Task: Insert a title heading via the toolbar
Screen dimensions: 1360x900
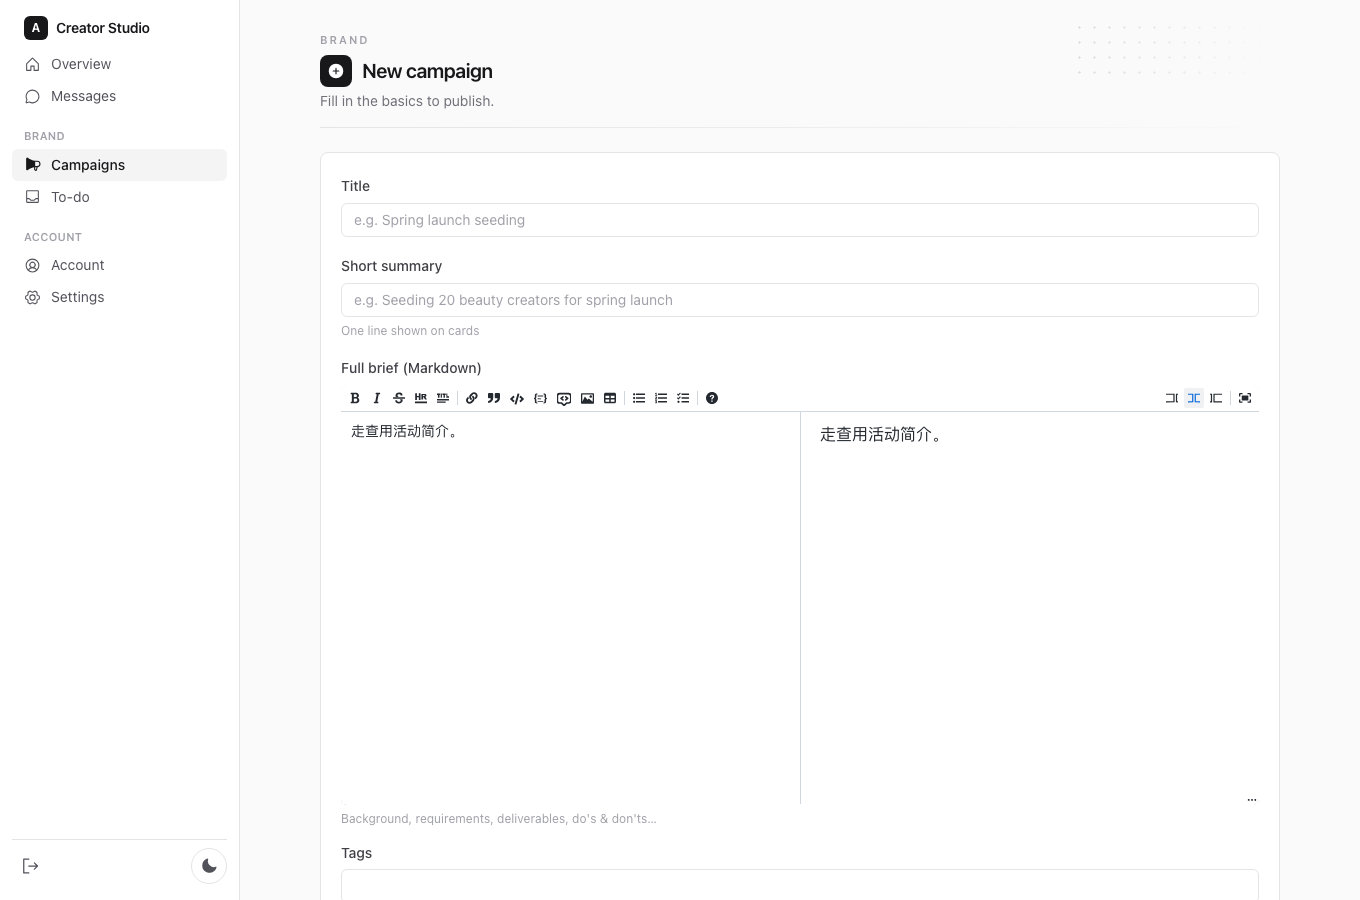Action: click(443, 398)
